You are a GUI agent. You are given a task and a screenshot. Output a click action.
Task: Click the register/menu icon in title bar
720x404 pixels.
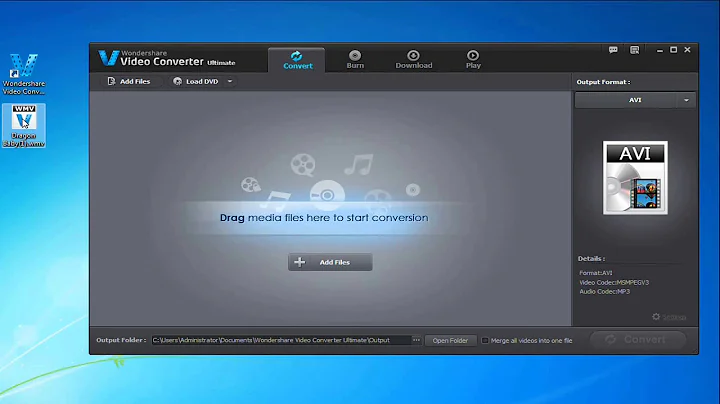pyautogui.click(x=634, y=50)
